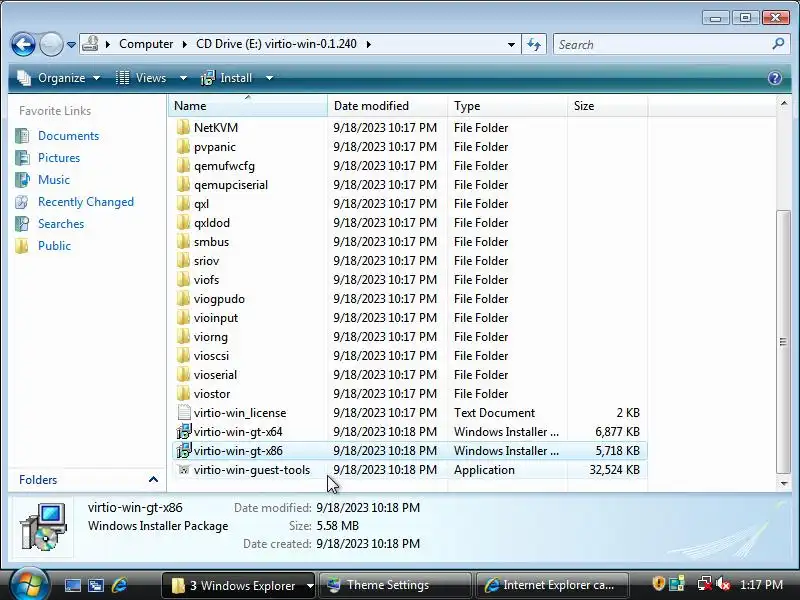Image resolution: width=800 pixels, height=600 pixels.
Task: Open Help via the question mark icon
Action: pos(774,78)
